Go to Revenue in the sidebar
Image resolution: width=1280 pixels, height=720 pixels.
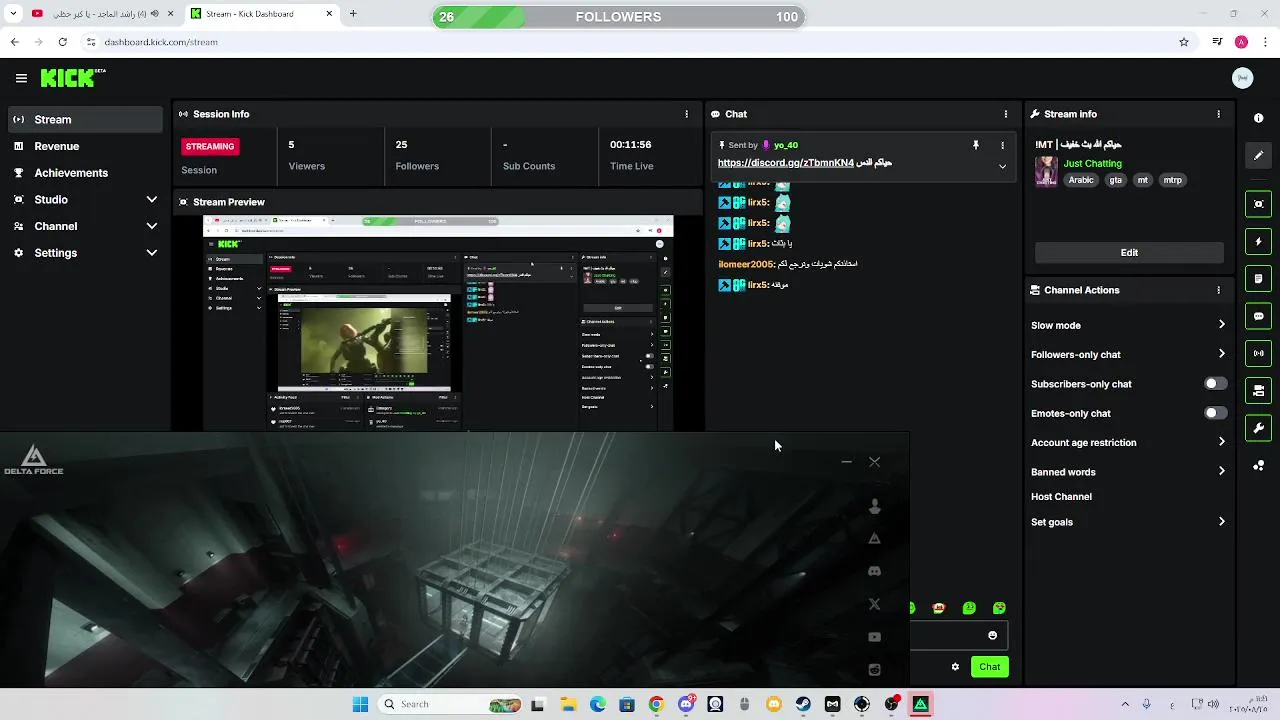(85, 146)
